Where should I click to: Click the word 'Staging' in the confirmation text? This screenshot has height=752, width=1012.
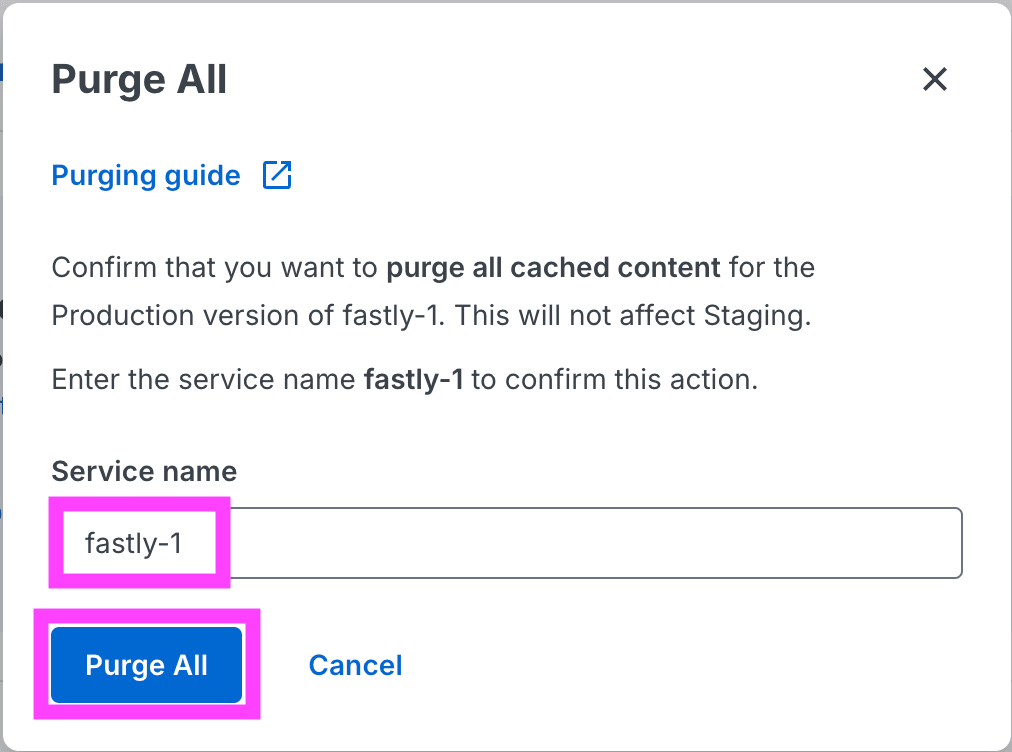click(x=758, y=315)
